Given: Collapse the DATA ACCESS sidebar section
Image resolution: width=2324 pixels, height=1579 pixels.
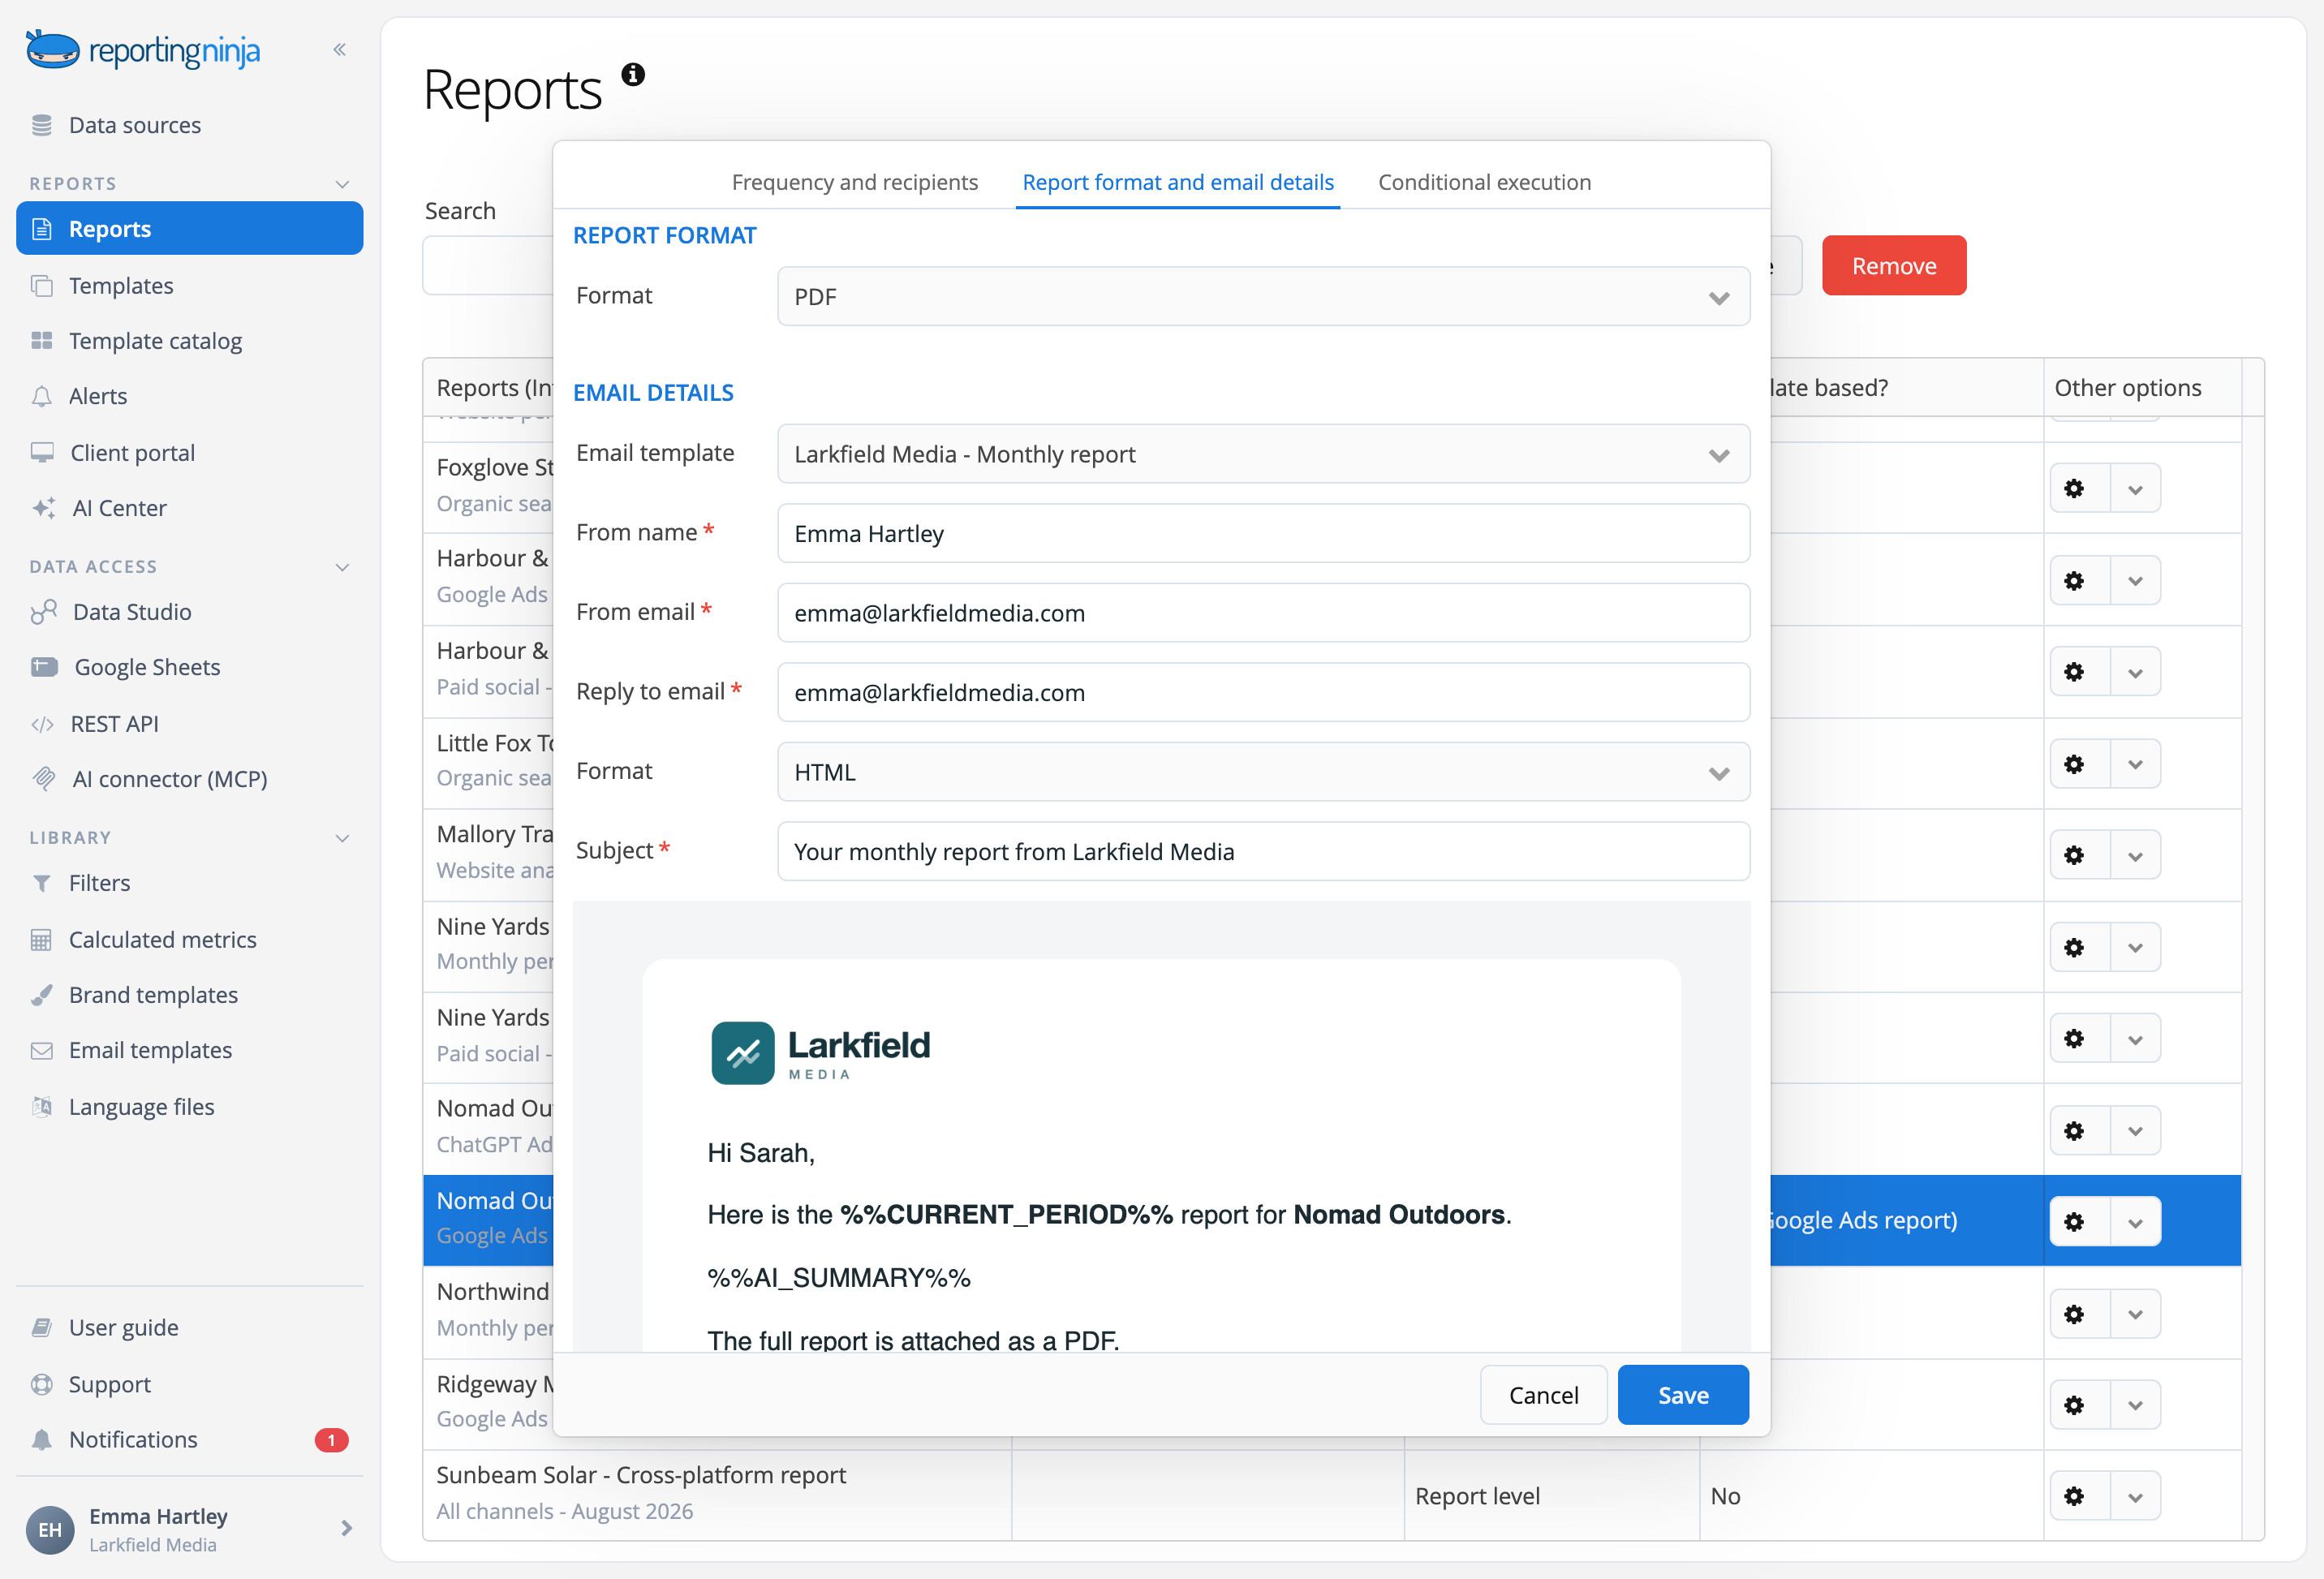Looking at the screenshot, I should (x=342, y=567).
